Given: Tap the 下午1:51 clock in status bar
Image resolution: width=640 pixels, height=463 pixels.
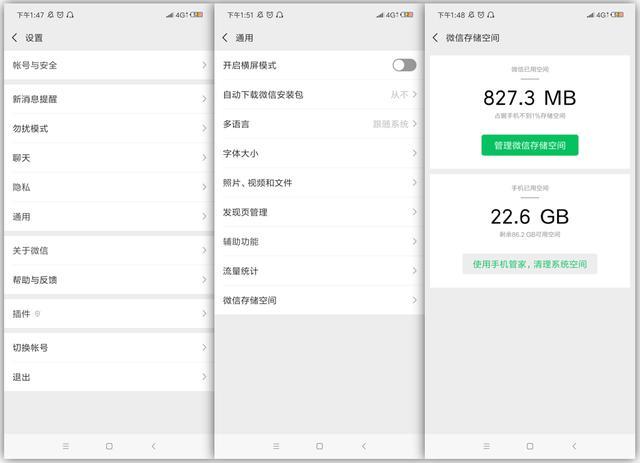Looking at the screenshot, I should tap(240, 15).
